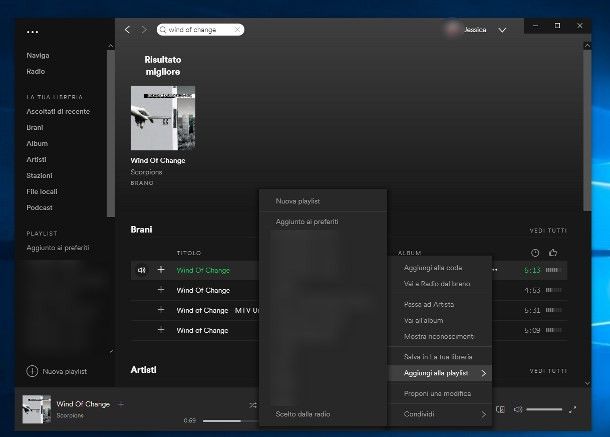The height and width of the screenshot is (437, 610).
Task: Select 'Salva in La tua libreria'
Action: point(440,356)
